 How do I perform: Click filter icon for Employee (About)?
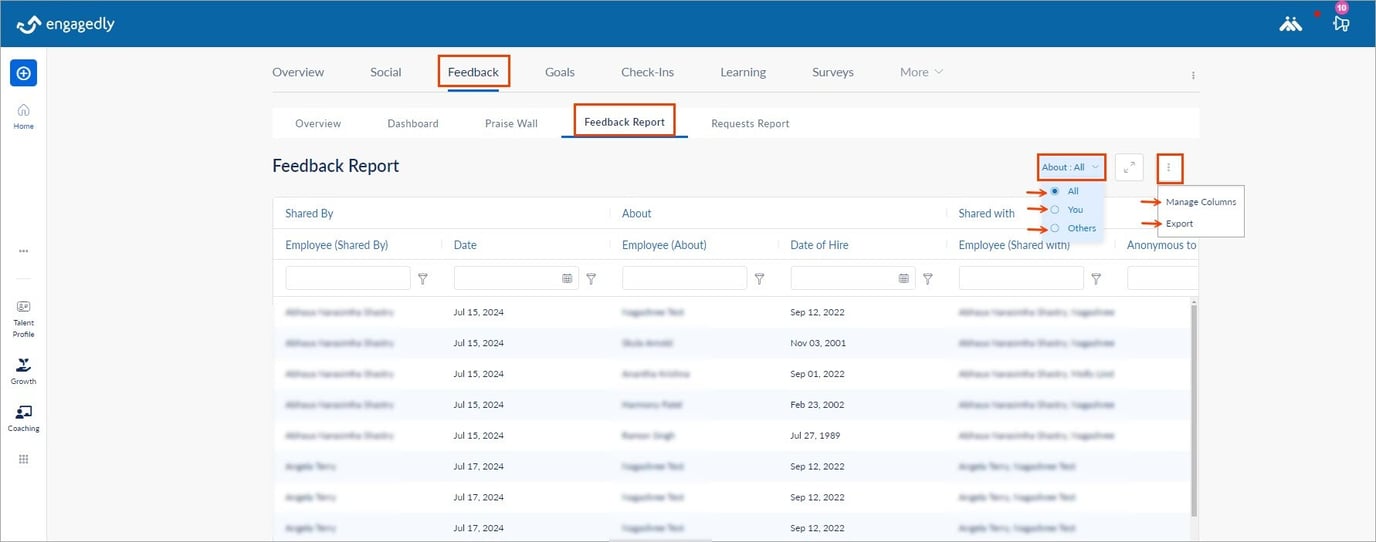pos(759,279)
